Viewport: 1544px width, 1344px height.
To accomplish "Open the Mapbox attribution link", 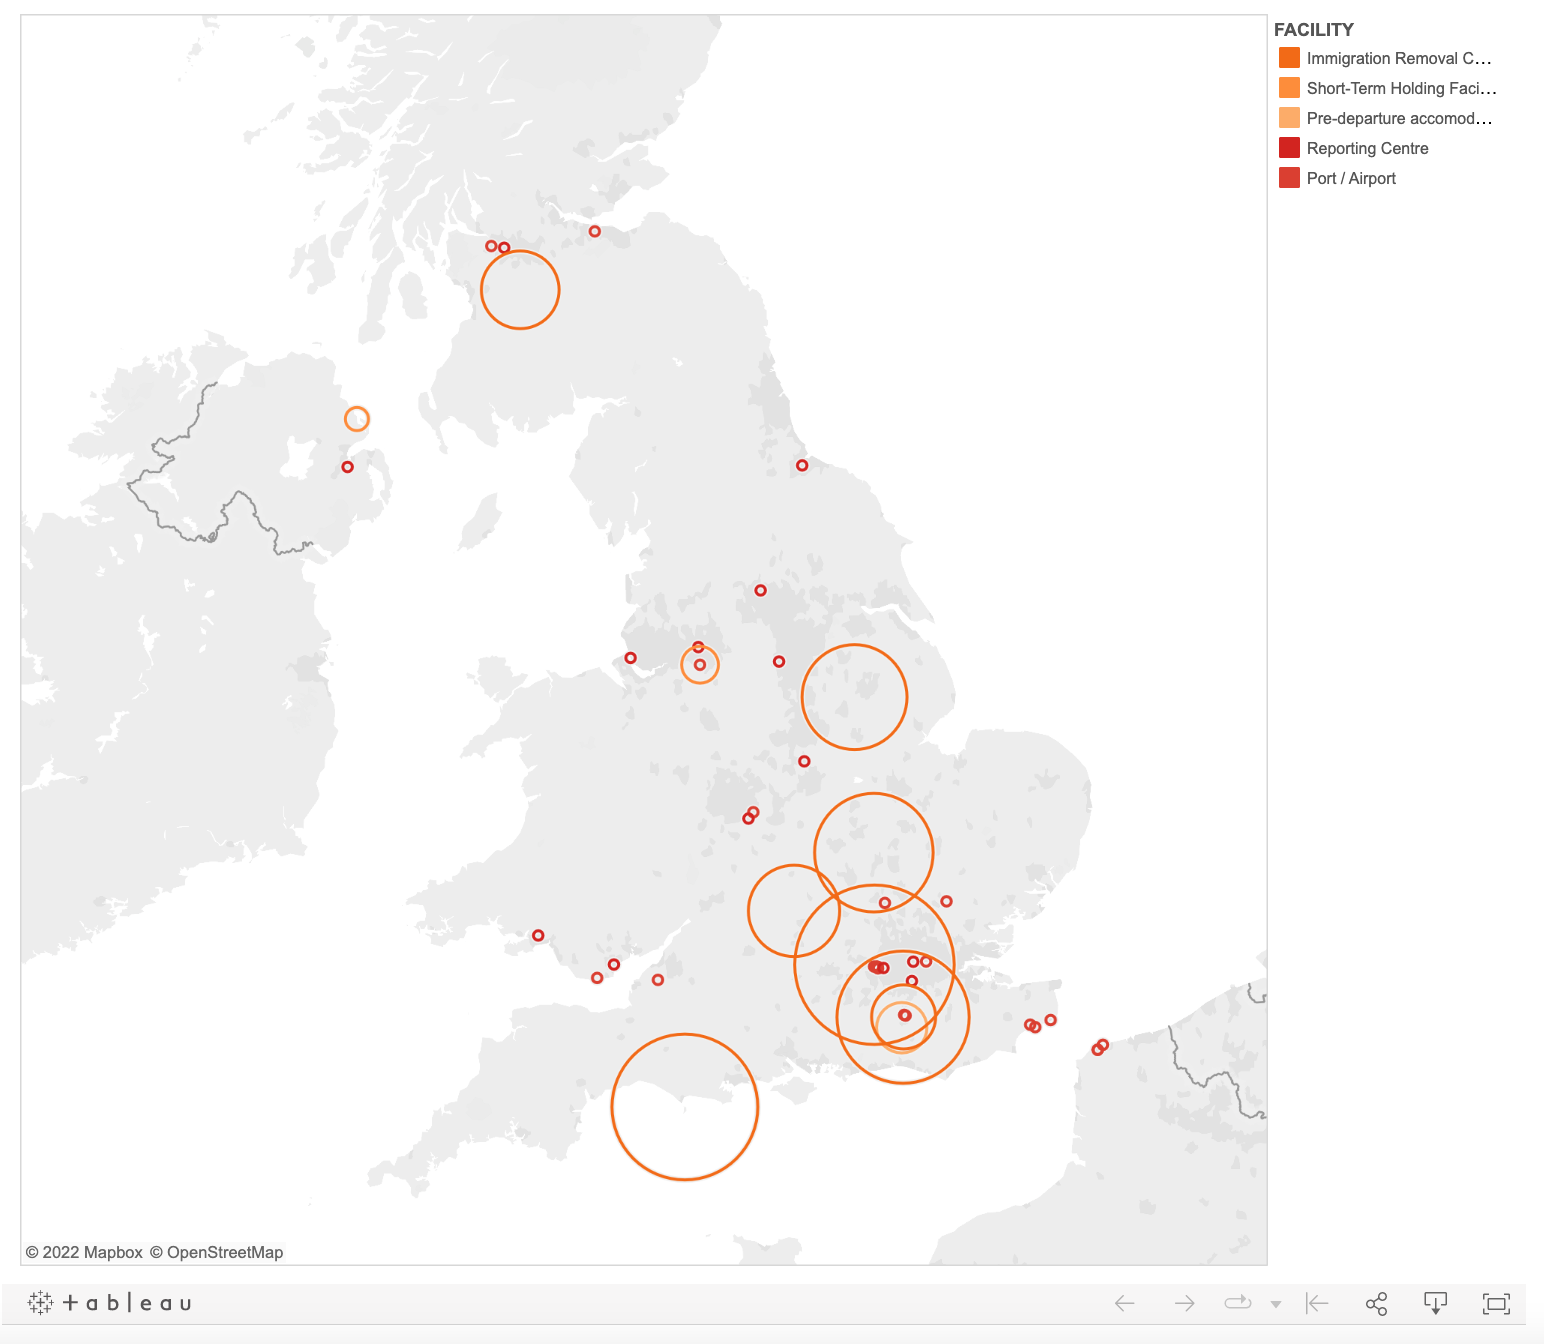I will [84, 1252].
